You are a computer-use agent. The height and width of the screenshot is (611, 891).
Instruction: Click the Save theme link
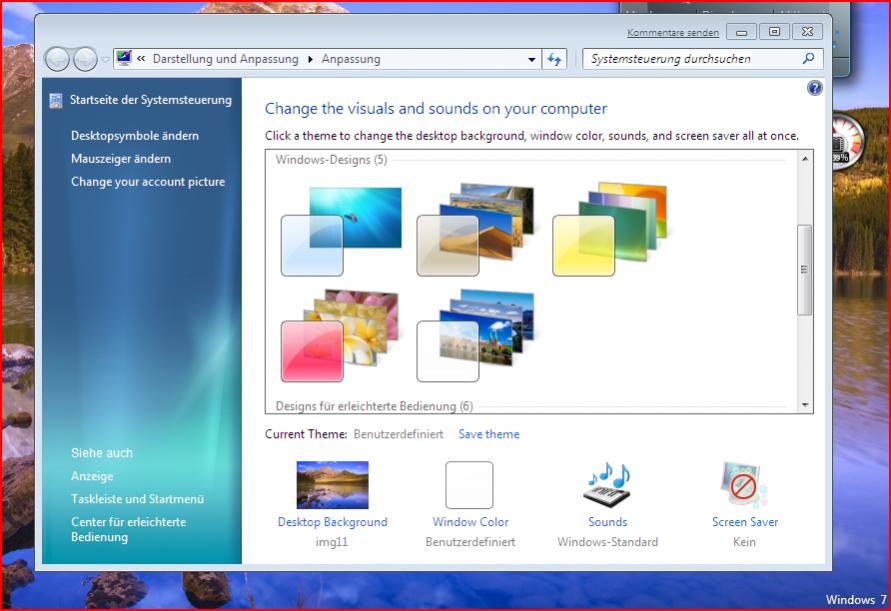click(x=489, y=434)
